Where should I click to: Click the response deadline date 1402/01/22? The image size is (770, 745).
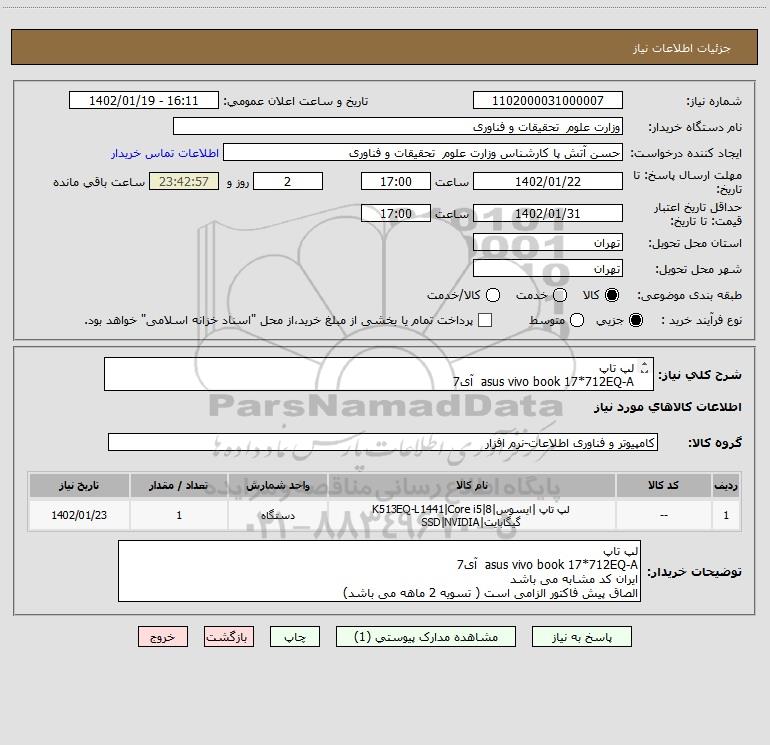[x=548, y=182]
